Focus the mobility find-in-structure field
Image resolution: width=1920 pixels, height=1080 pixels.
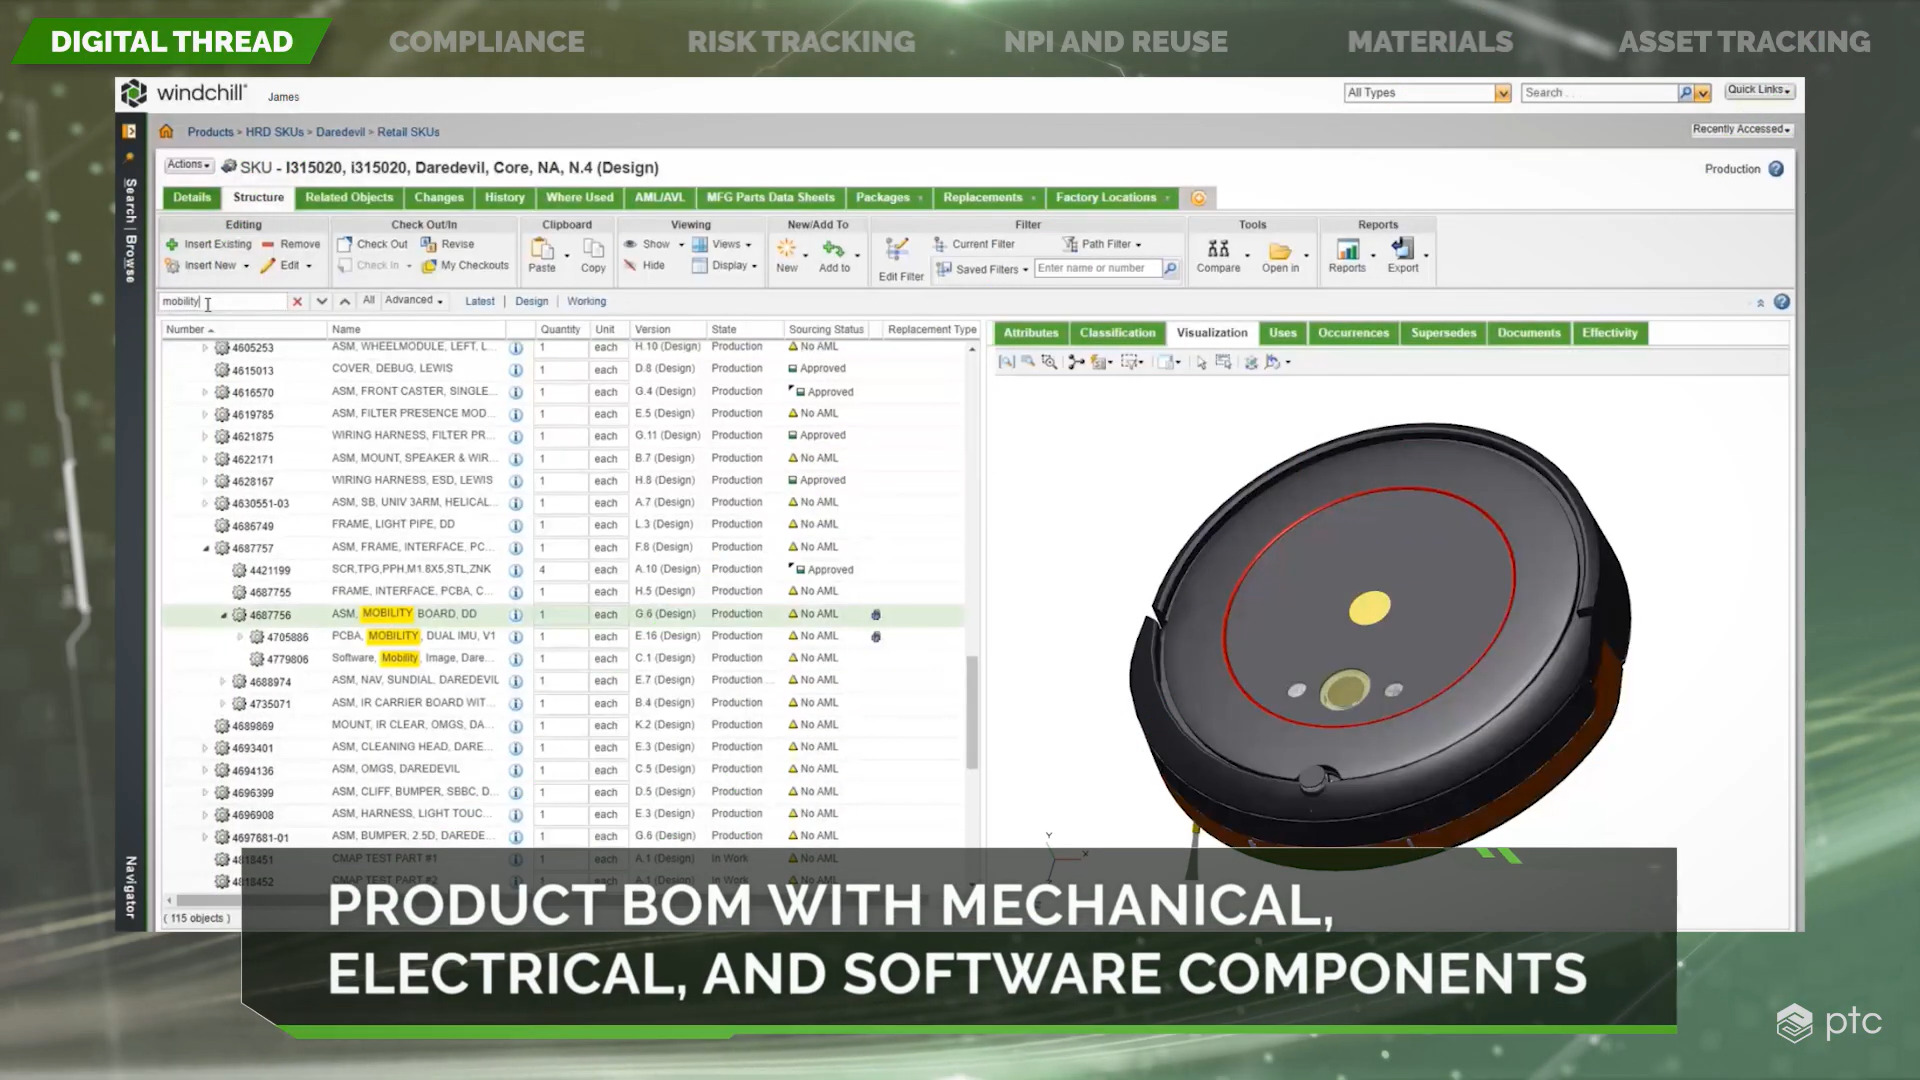coord(223,301)
